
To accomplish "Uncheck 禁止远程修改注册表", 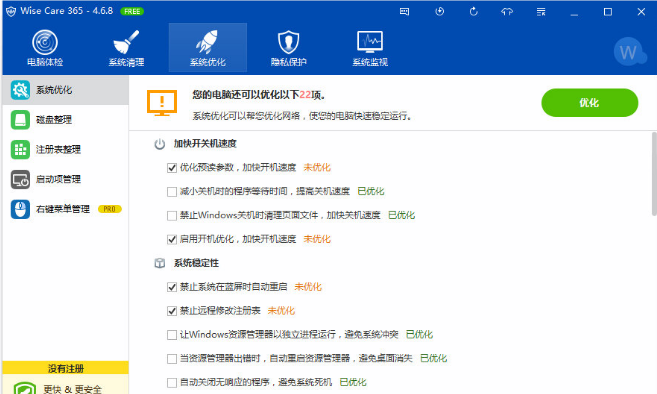I will (172, 311).
